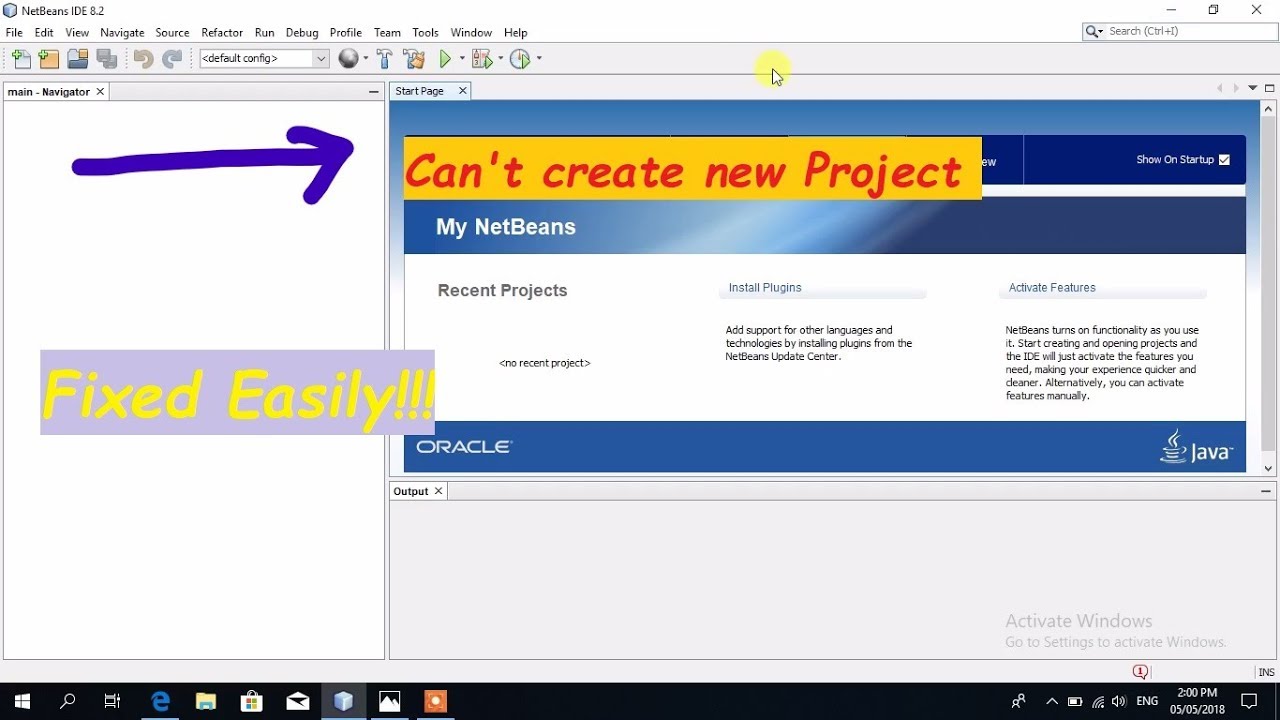Open Microsoft Edge from the taskbar
This screenshot has width=1280, height=720.
160,701
